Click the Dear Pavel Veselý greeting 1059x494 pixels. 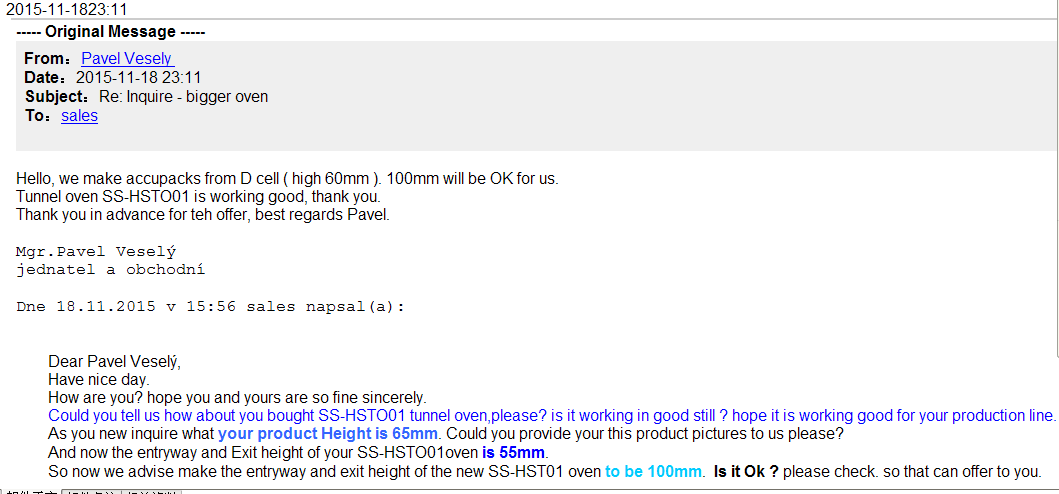(114, 362)
